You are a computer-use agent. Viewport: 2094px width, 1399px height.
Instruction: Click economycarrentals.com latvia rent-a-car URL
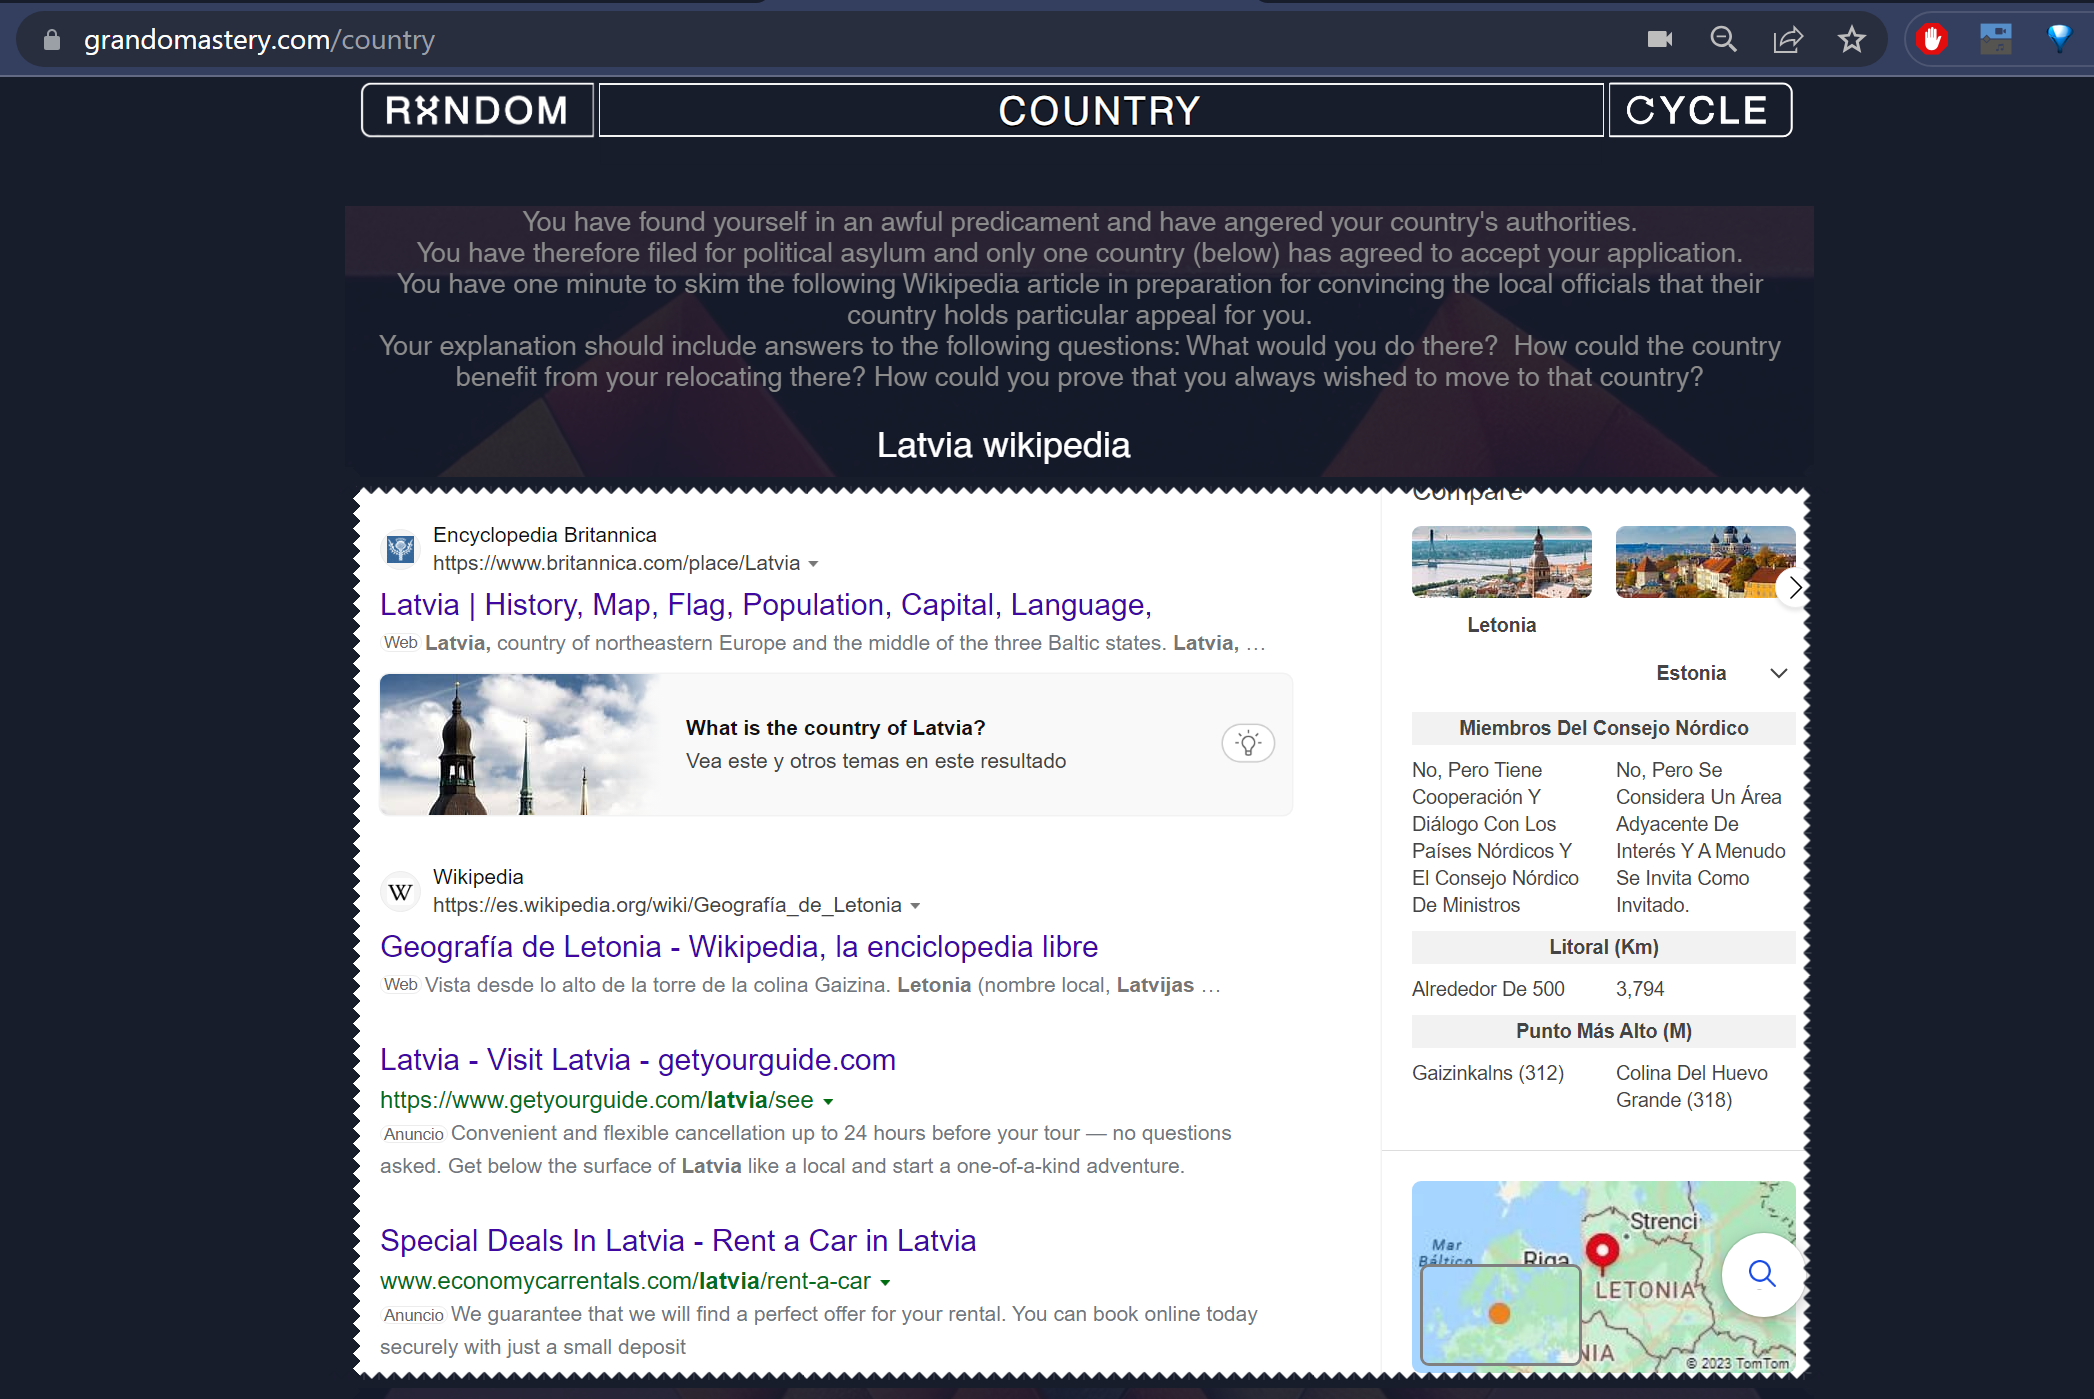[x=625, y=1281]
